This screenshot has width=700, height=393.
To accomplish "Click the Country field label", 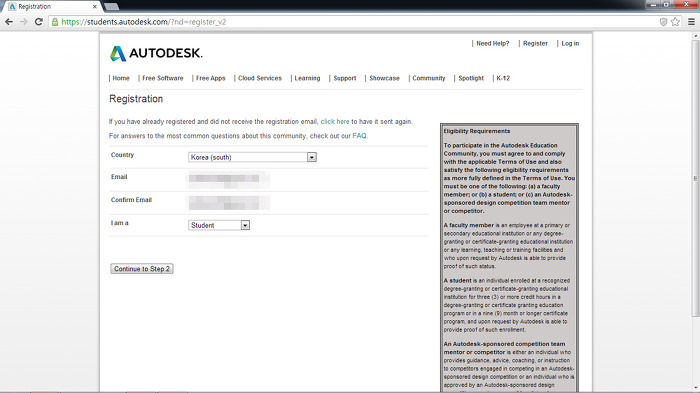I will coord(122,155).
